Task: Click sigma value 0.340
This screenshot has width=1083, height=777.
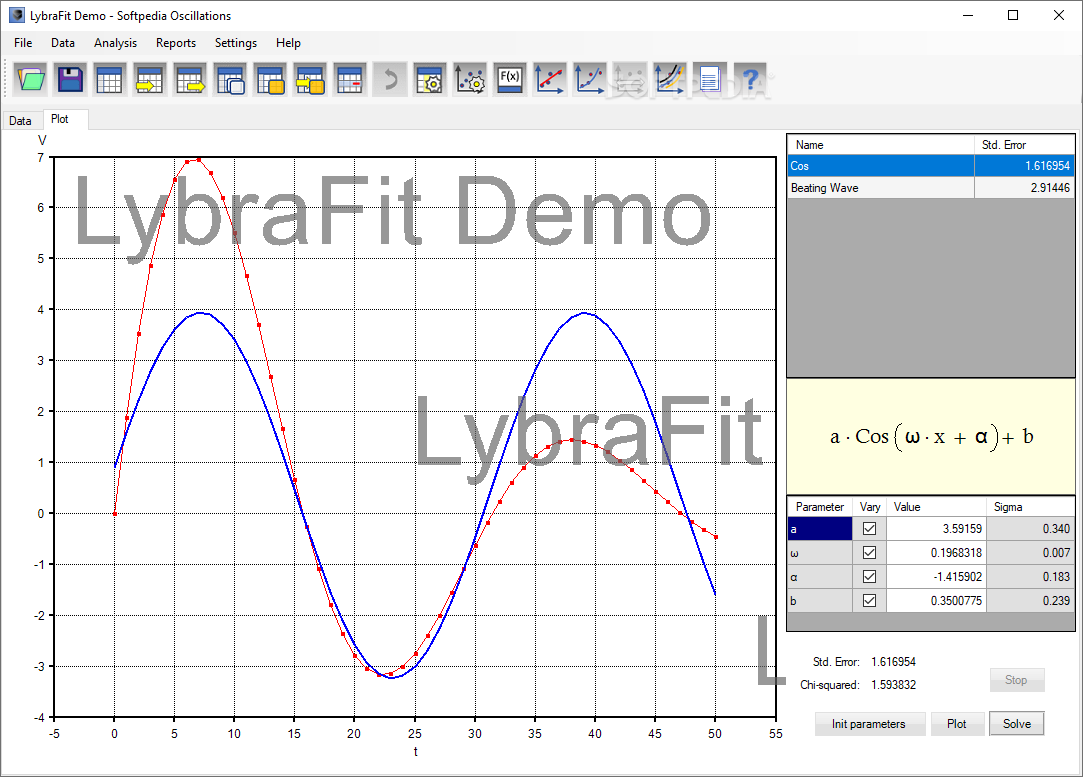Action: click(x=1031, y=528)
